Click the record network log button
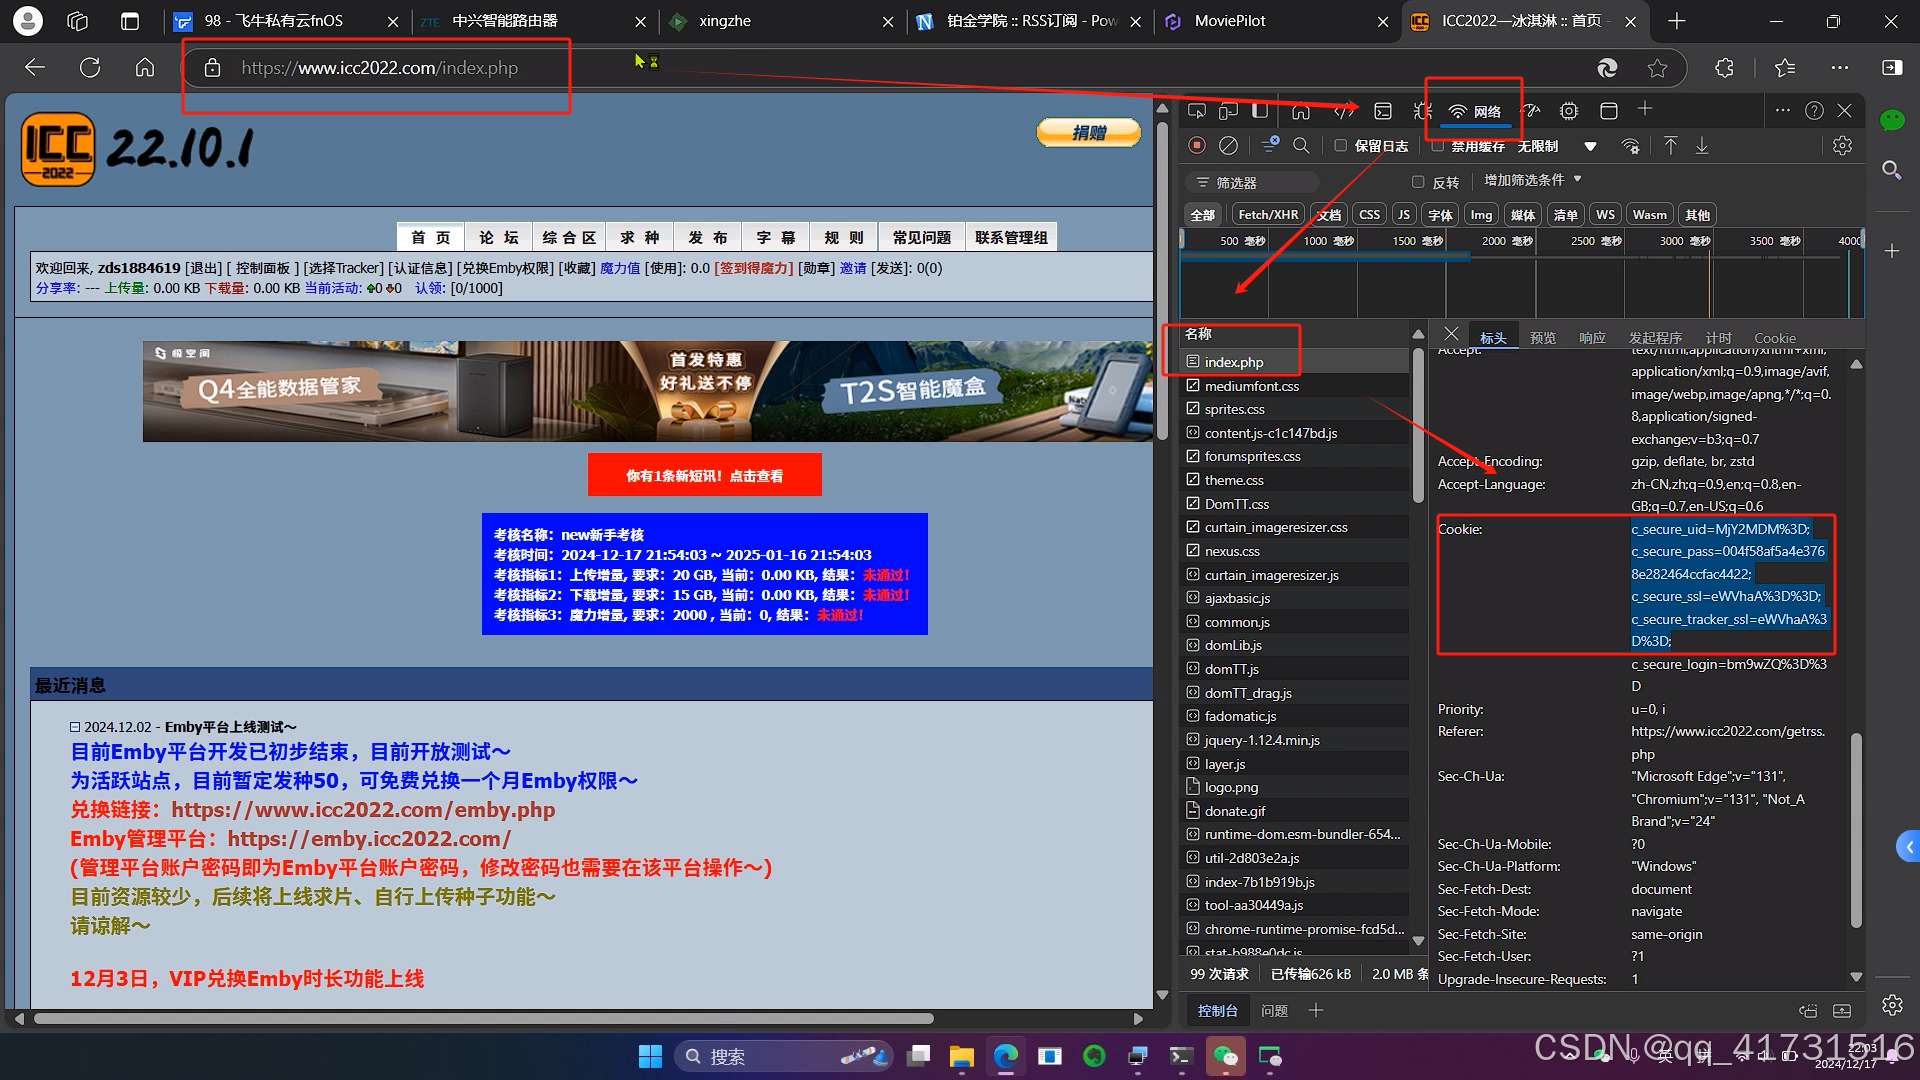This screenshot has width=1920, height=1080. point(1196,146)
